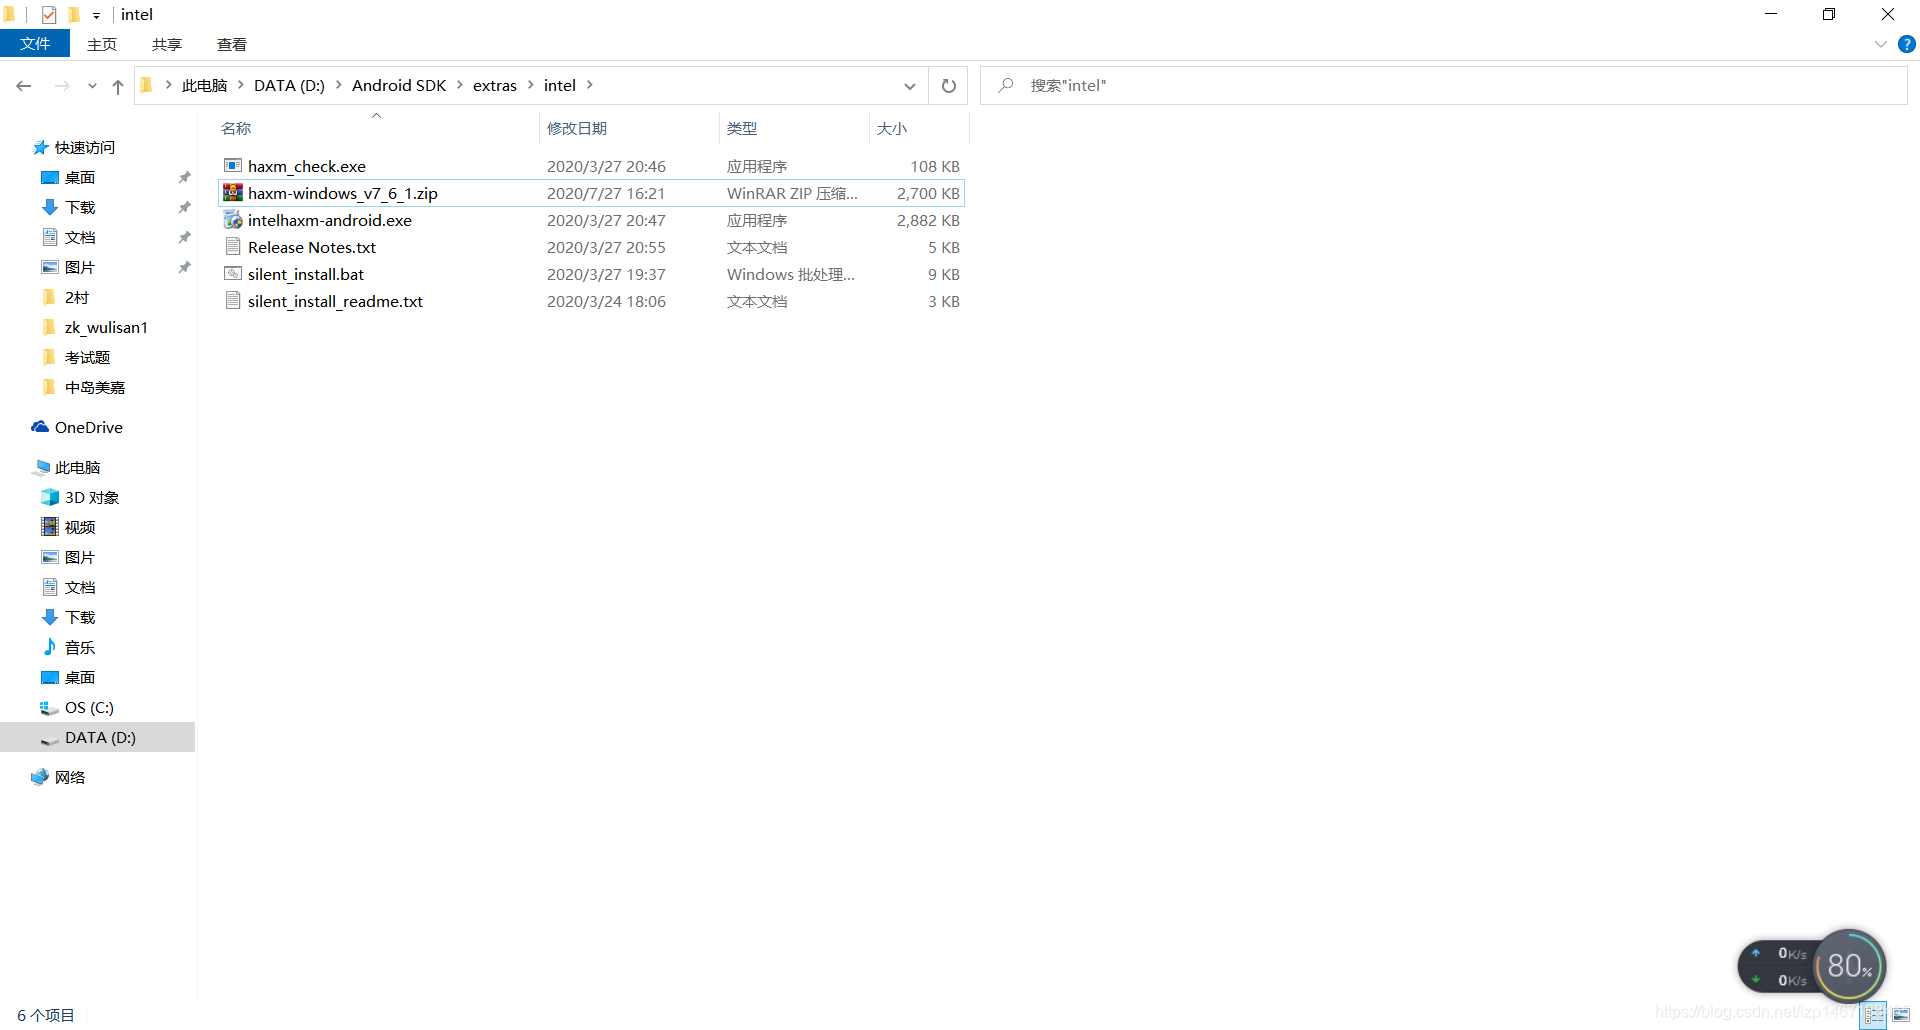Select 此电脑 in the address breadcrumb
1920x1030 pixels.
[205, 86]
